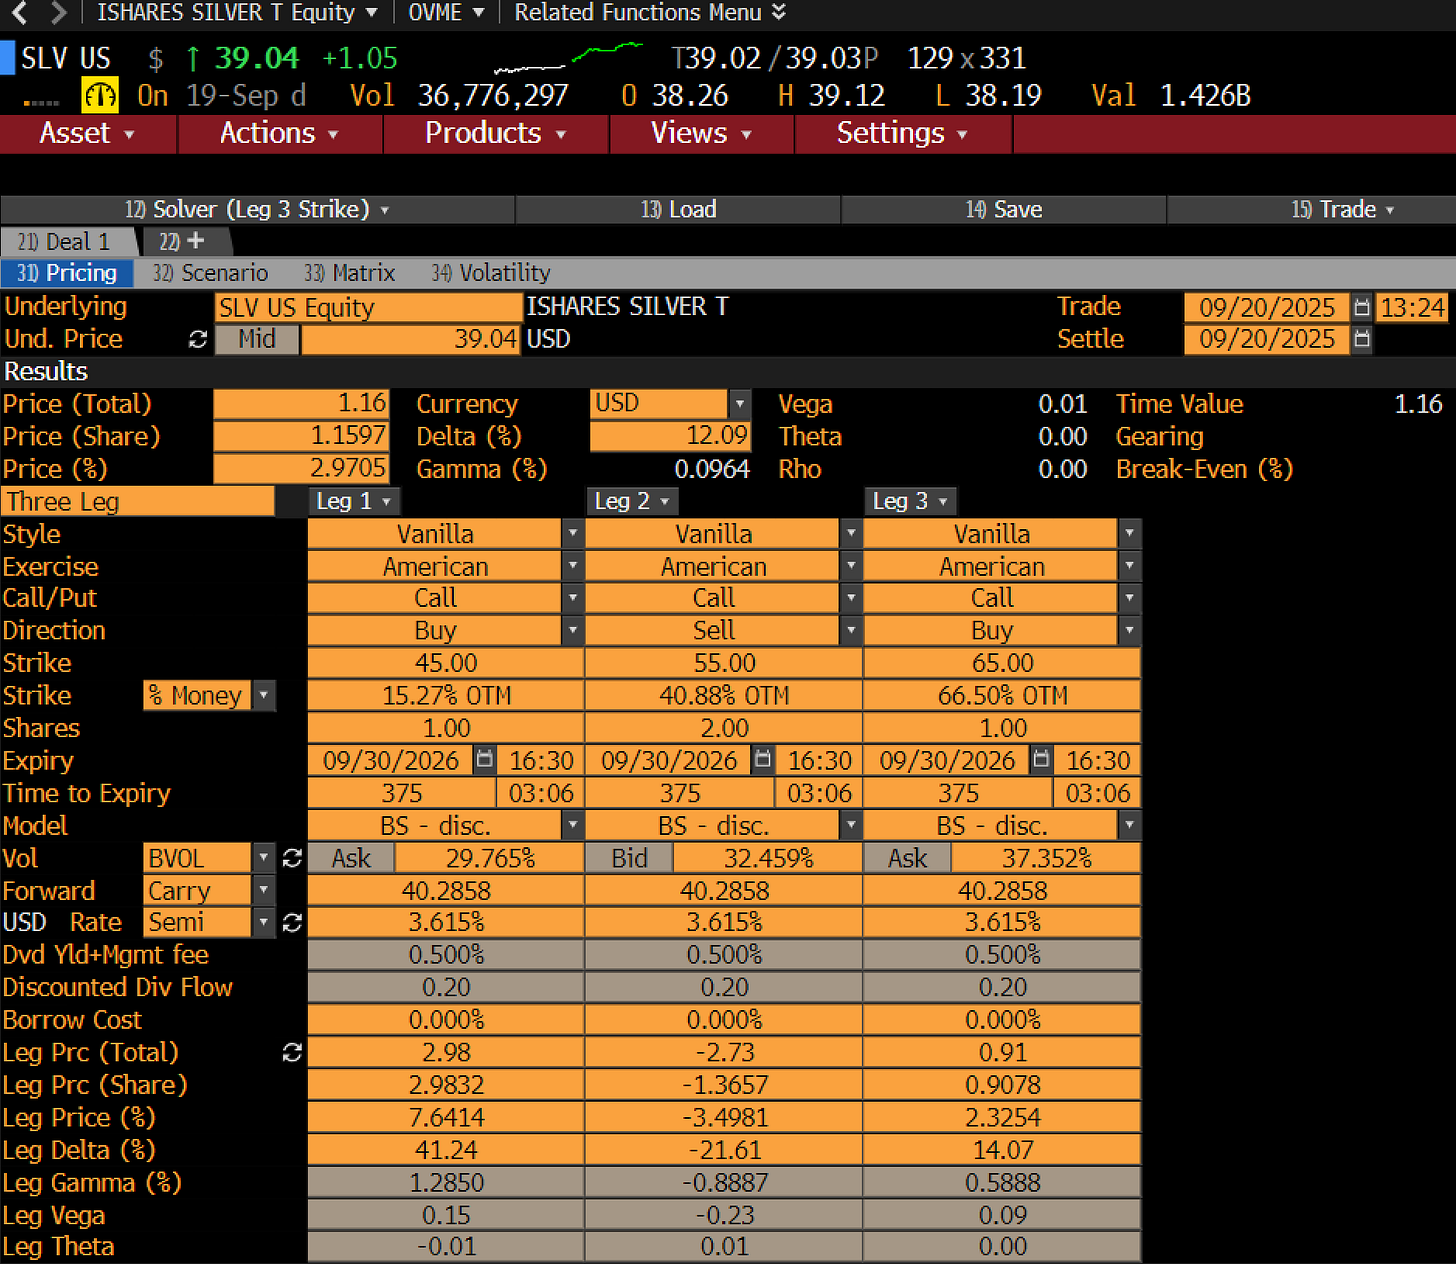Click the yellow gauge icon beside On 19-Sep
Image resolution: width=1456 pixels, height=1264 pixels.
click(100, 96)
